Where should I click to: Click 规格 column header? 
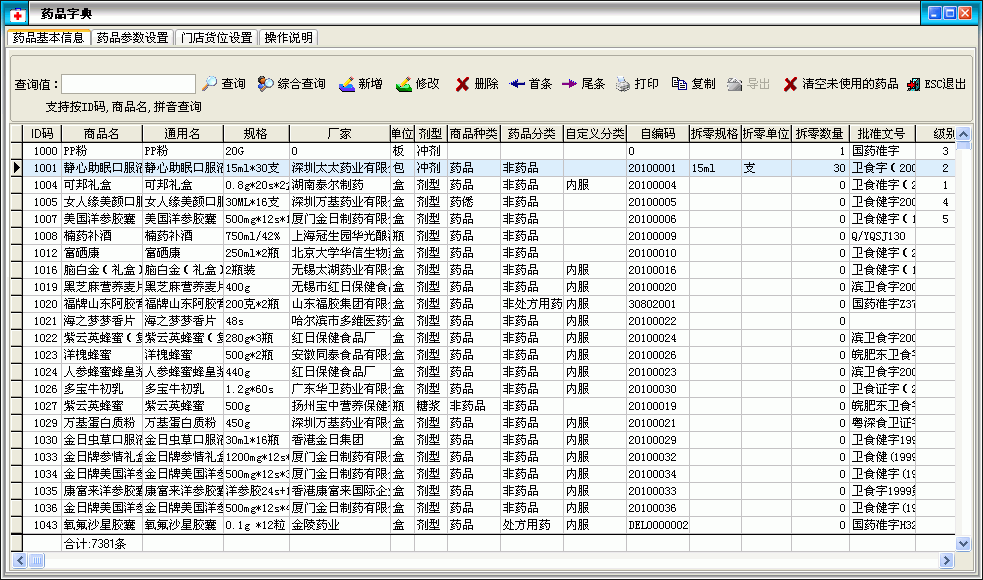tap(256, 134)
